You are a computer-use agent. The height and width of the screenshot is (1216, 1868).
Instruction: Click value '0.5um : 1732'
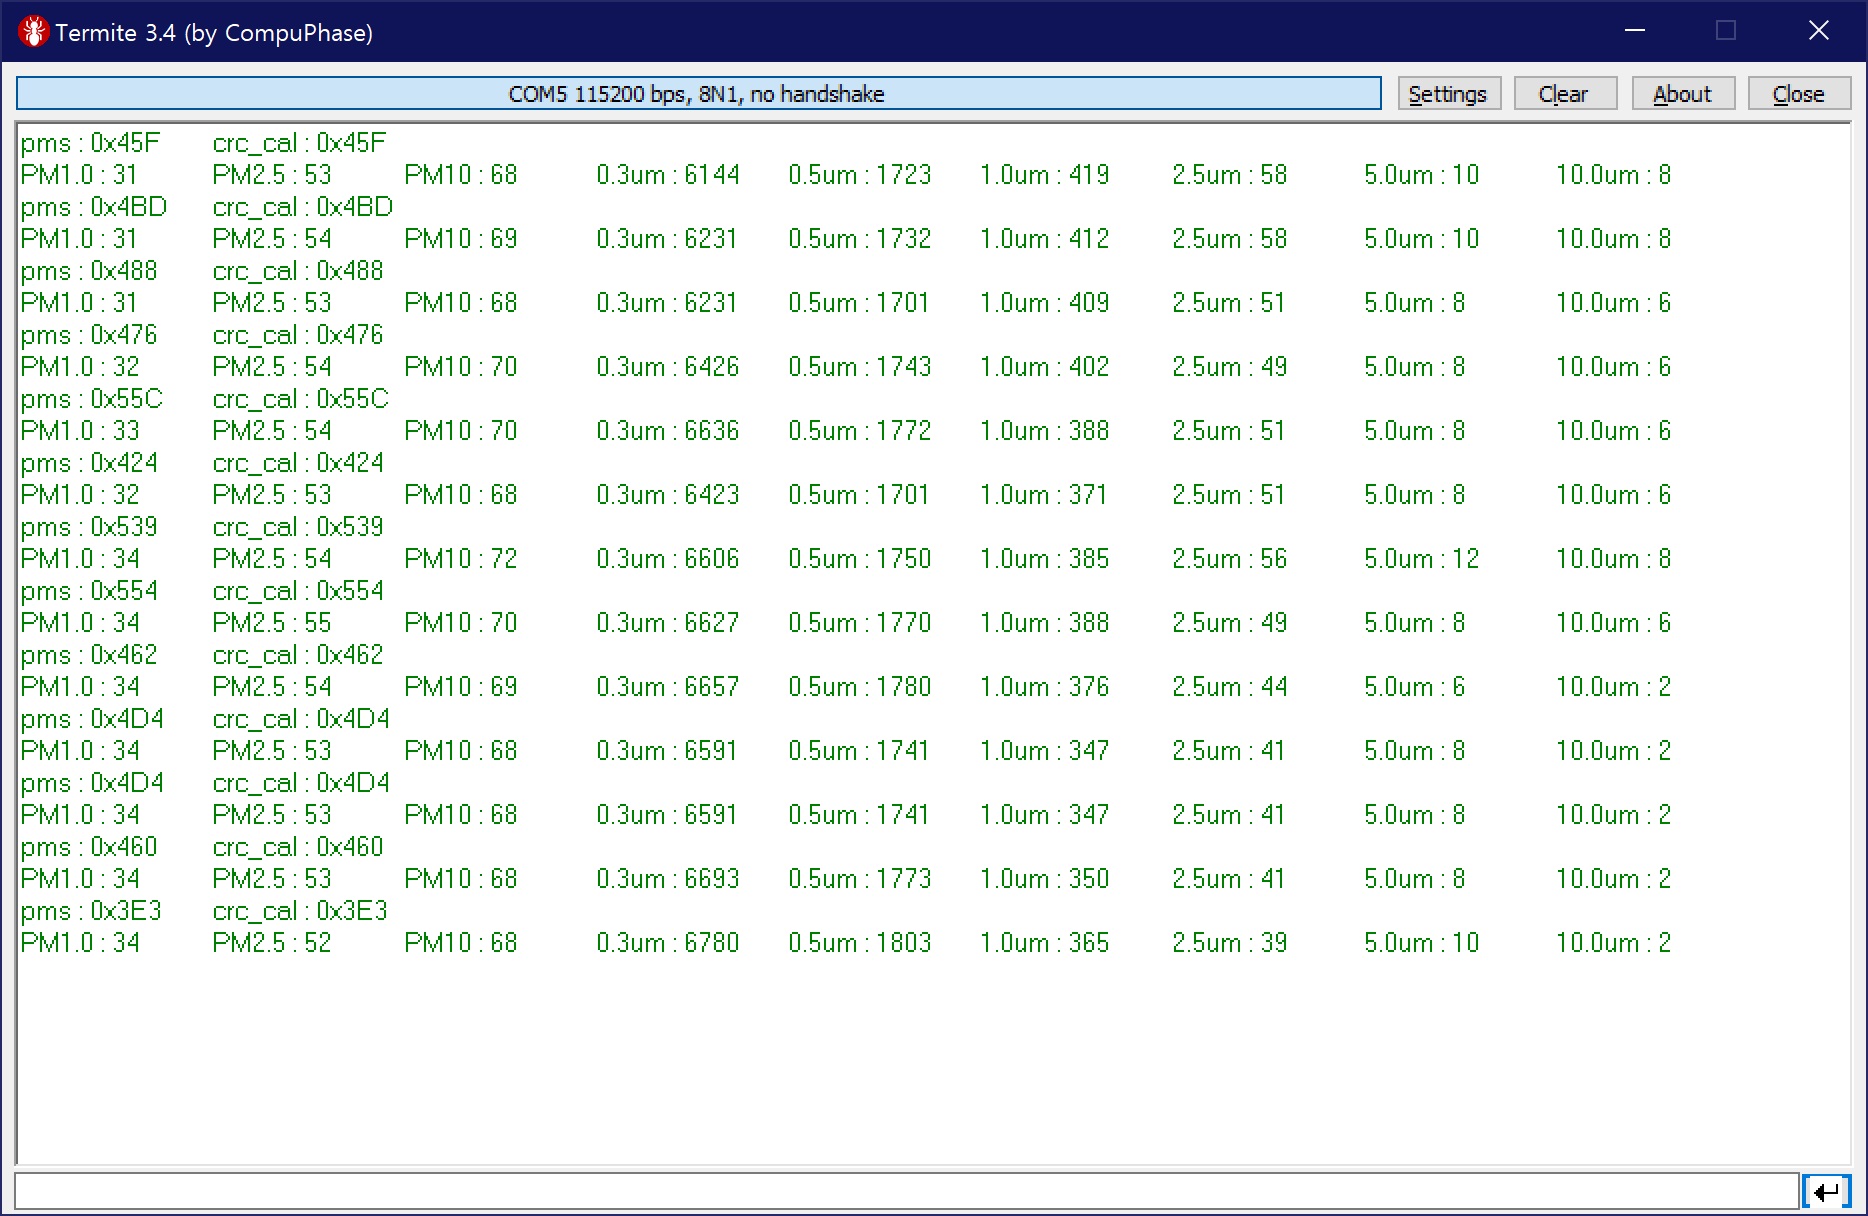coord(860,239)
